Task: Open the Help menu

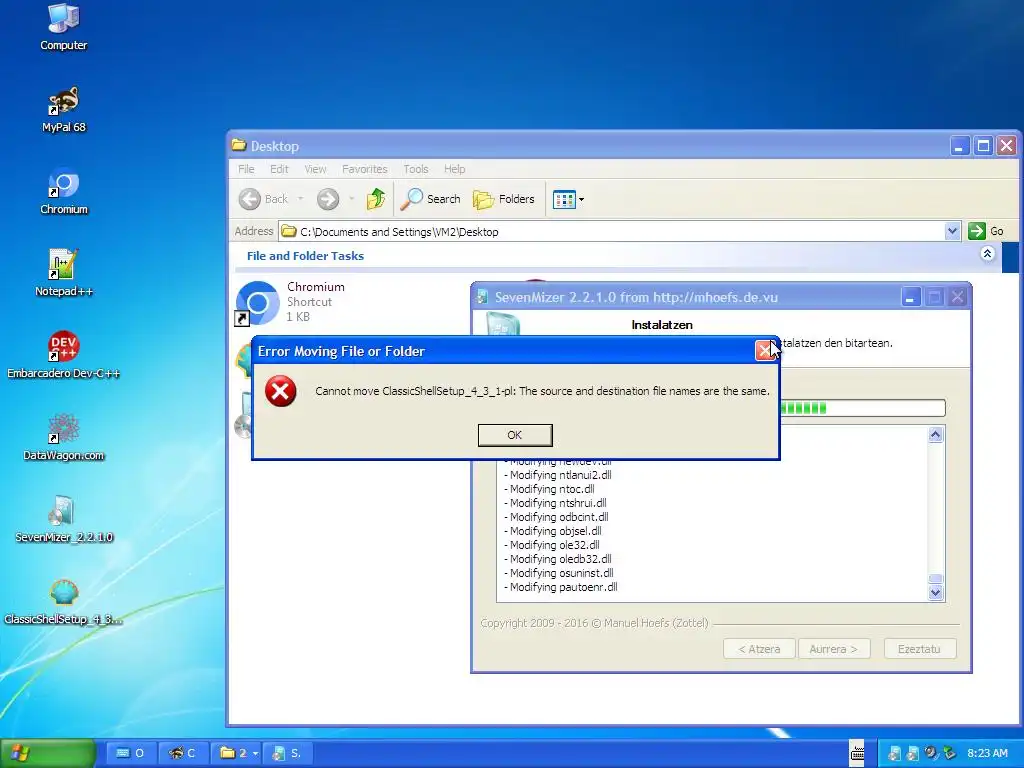Action: 455,169
